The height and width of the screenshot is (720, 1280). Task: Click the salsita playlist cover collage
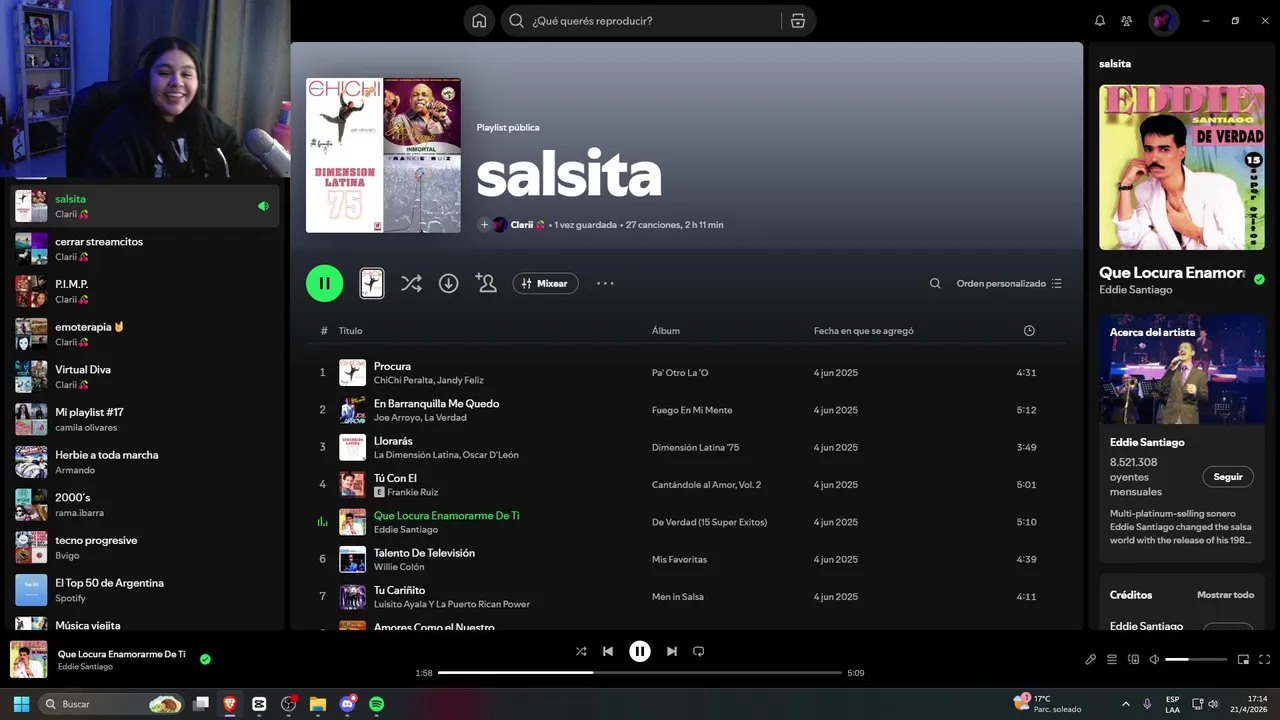coord(383,155)
